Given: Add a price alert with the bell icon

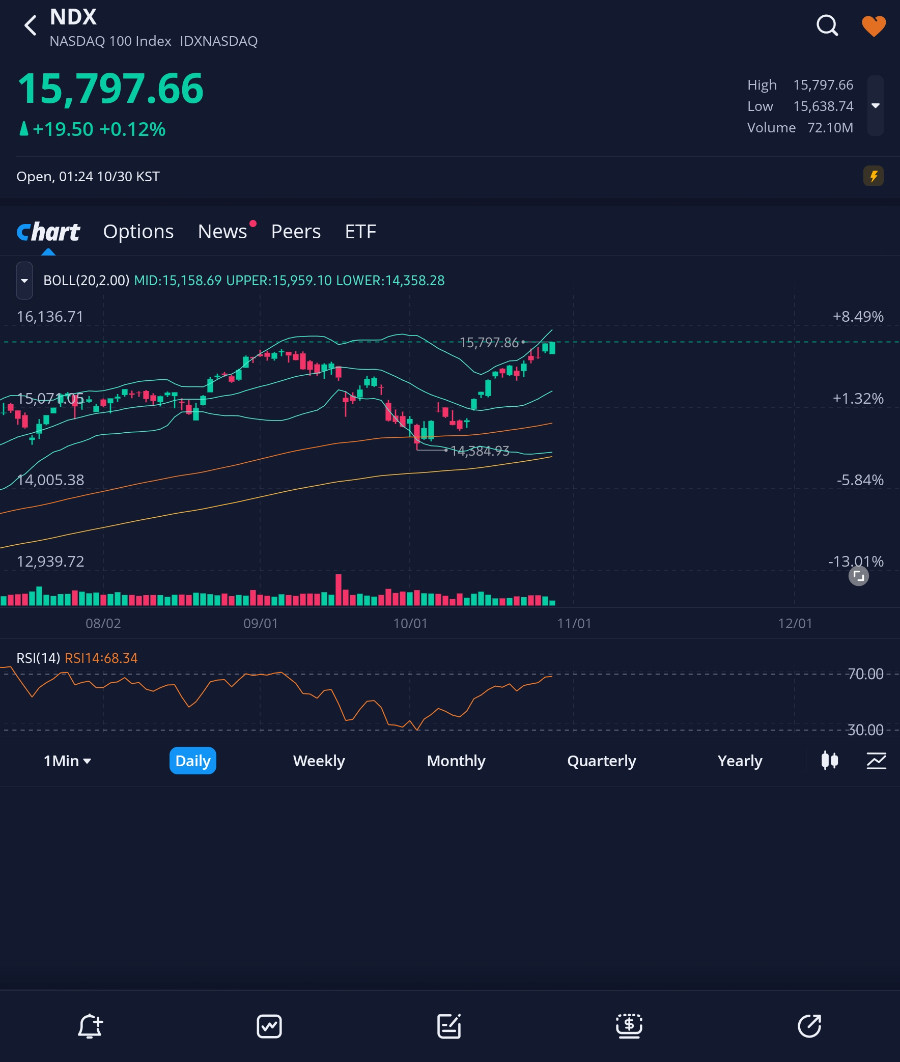Looking at the screenshot, I should [x=90, y=1026].
